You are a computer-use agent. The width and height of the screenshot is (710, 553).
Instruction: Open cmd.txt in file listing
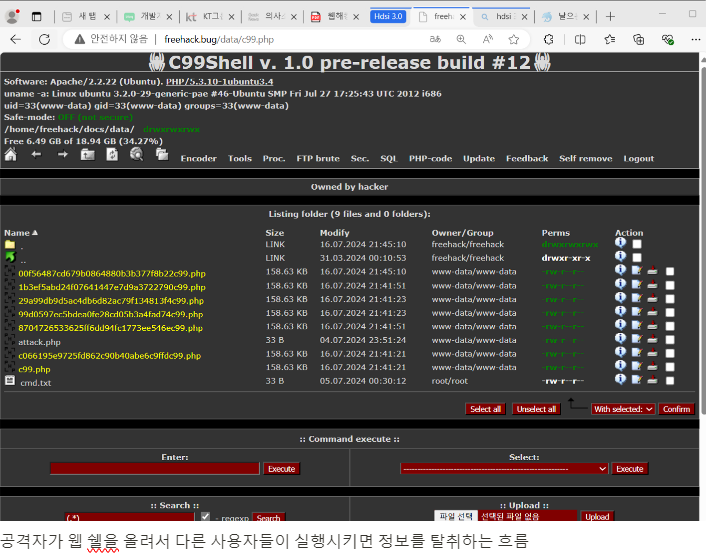click(x=36, y=383)
